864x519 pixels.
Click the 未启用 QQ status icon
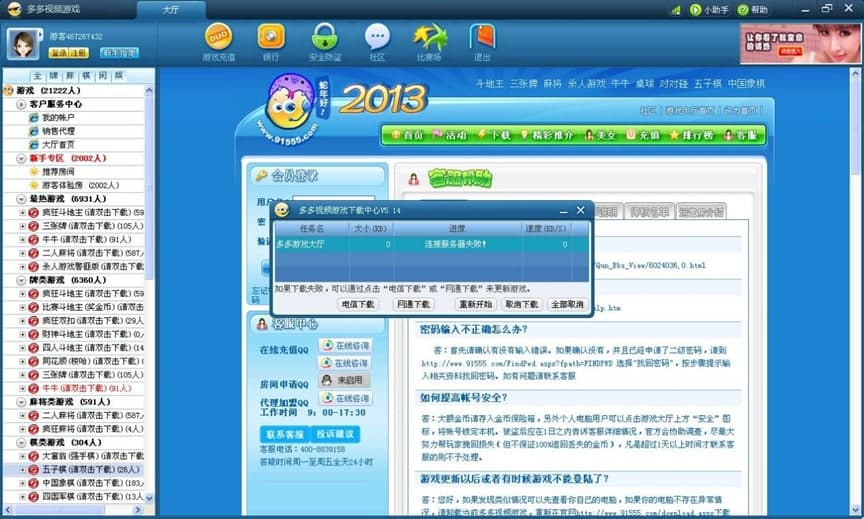pyautogui.click(x=327, y=380)
